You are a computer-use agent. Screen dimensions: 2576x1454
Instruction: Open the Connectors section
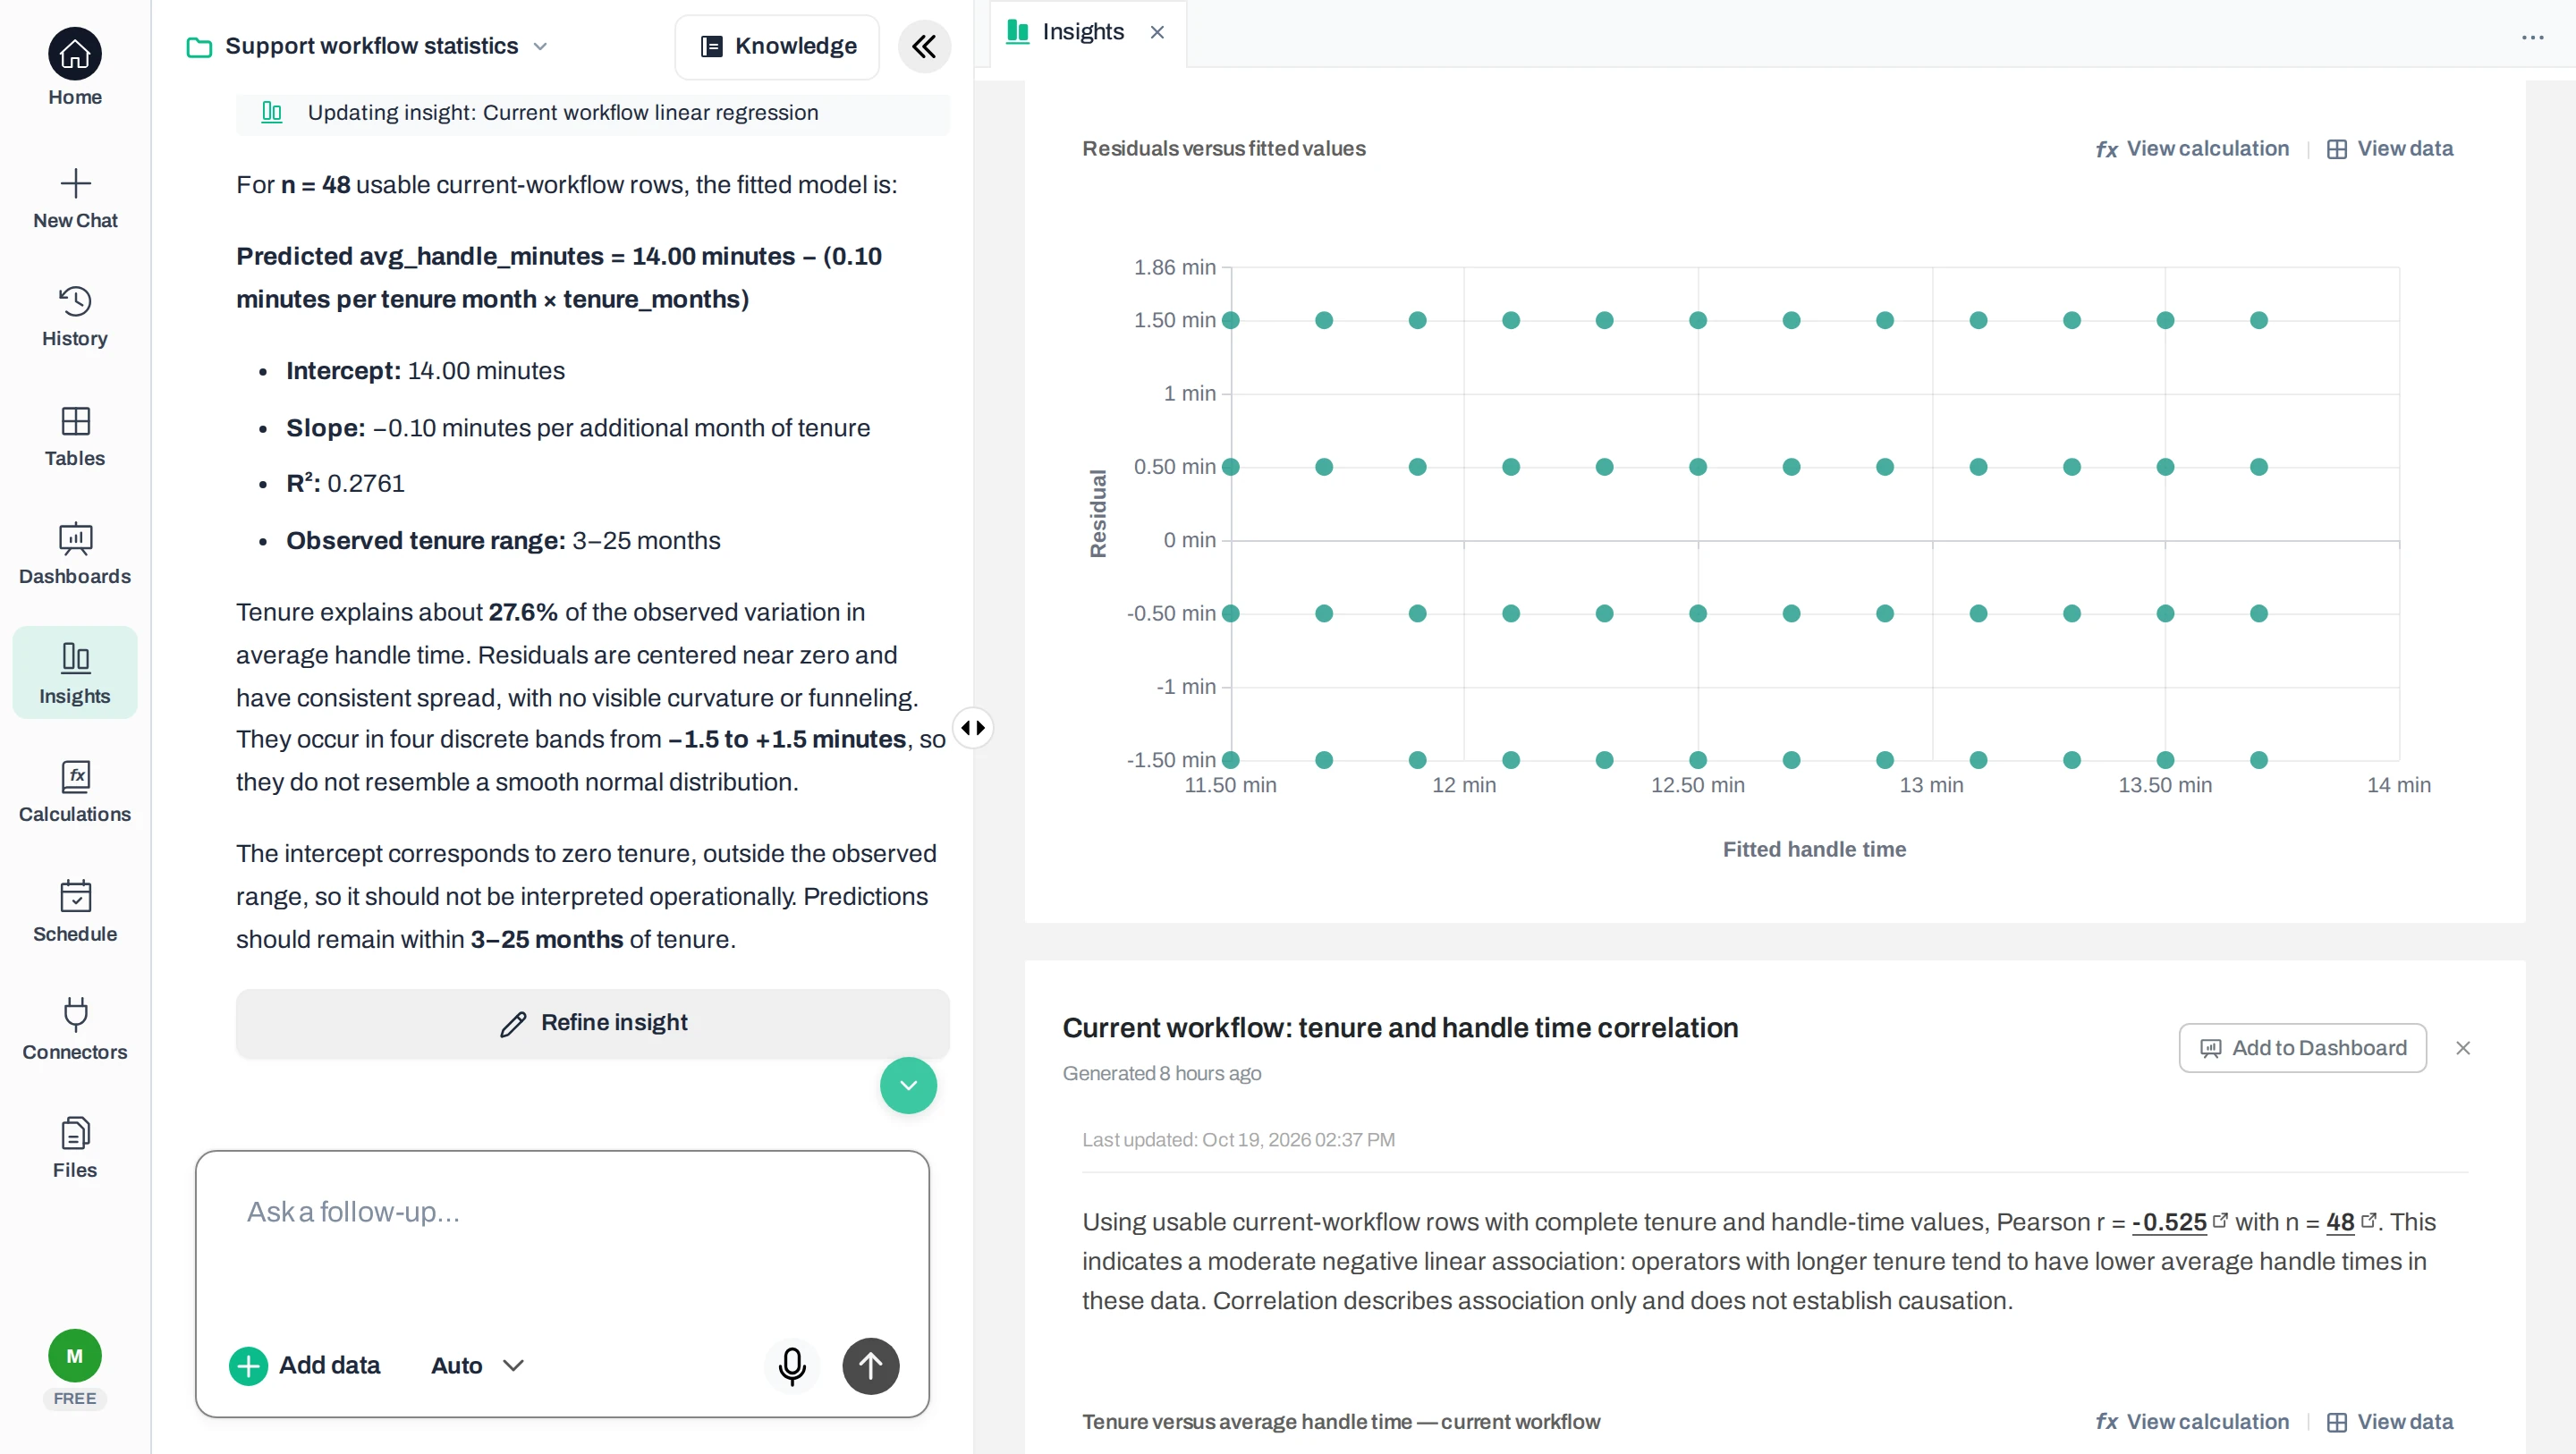[75, 1030]
